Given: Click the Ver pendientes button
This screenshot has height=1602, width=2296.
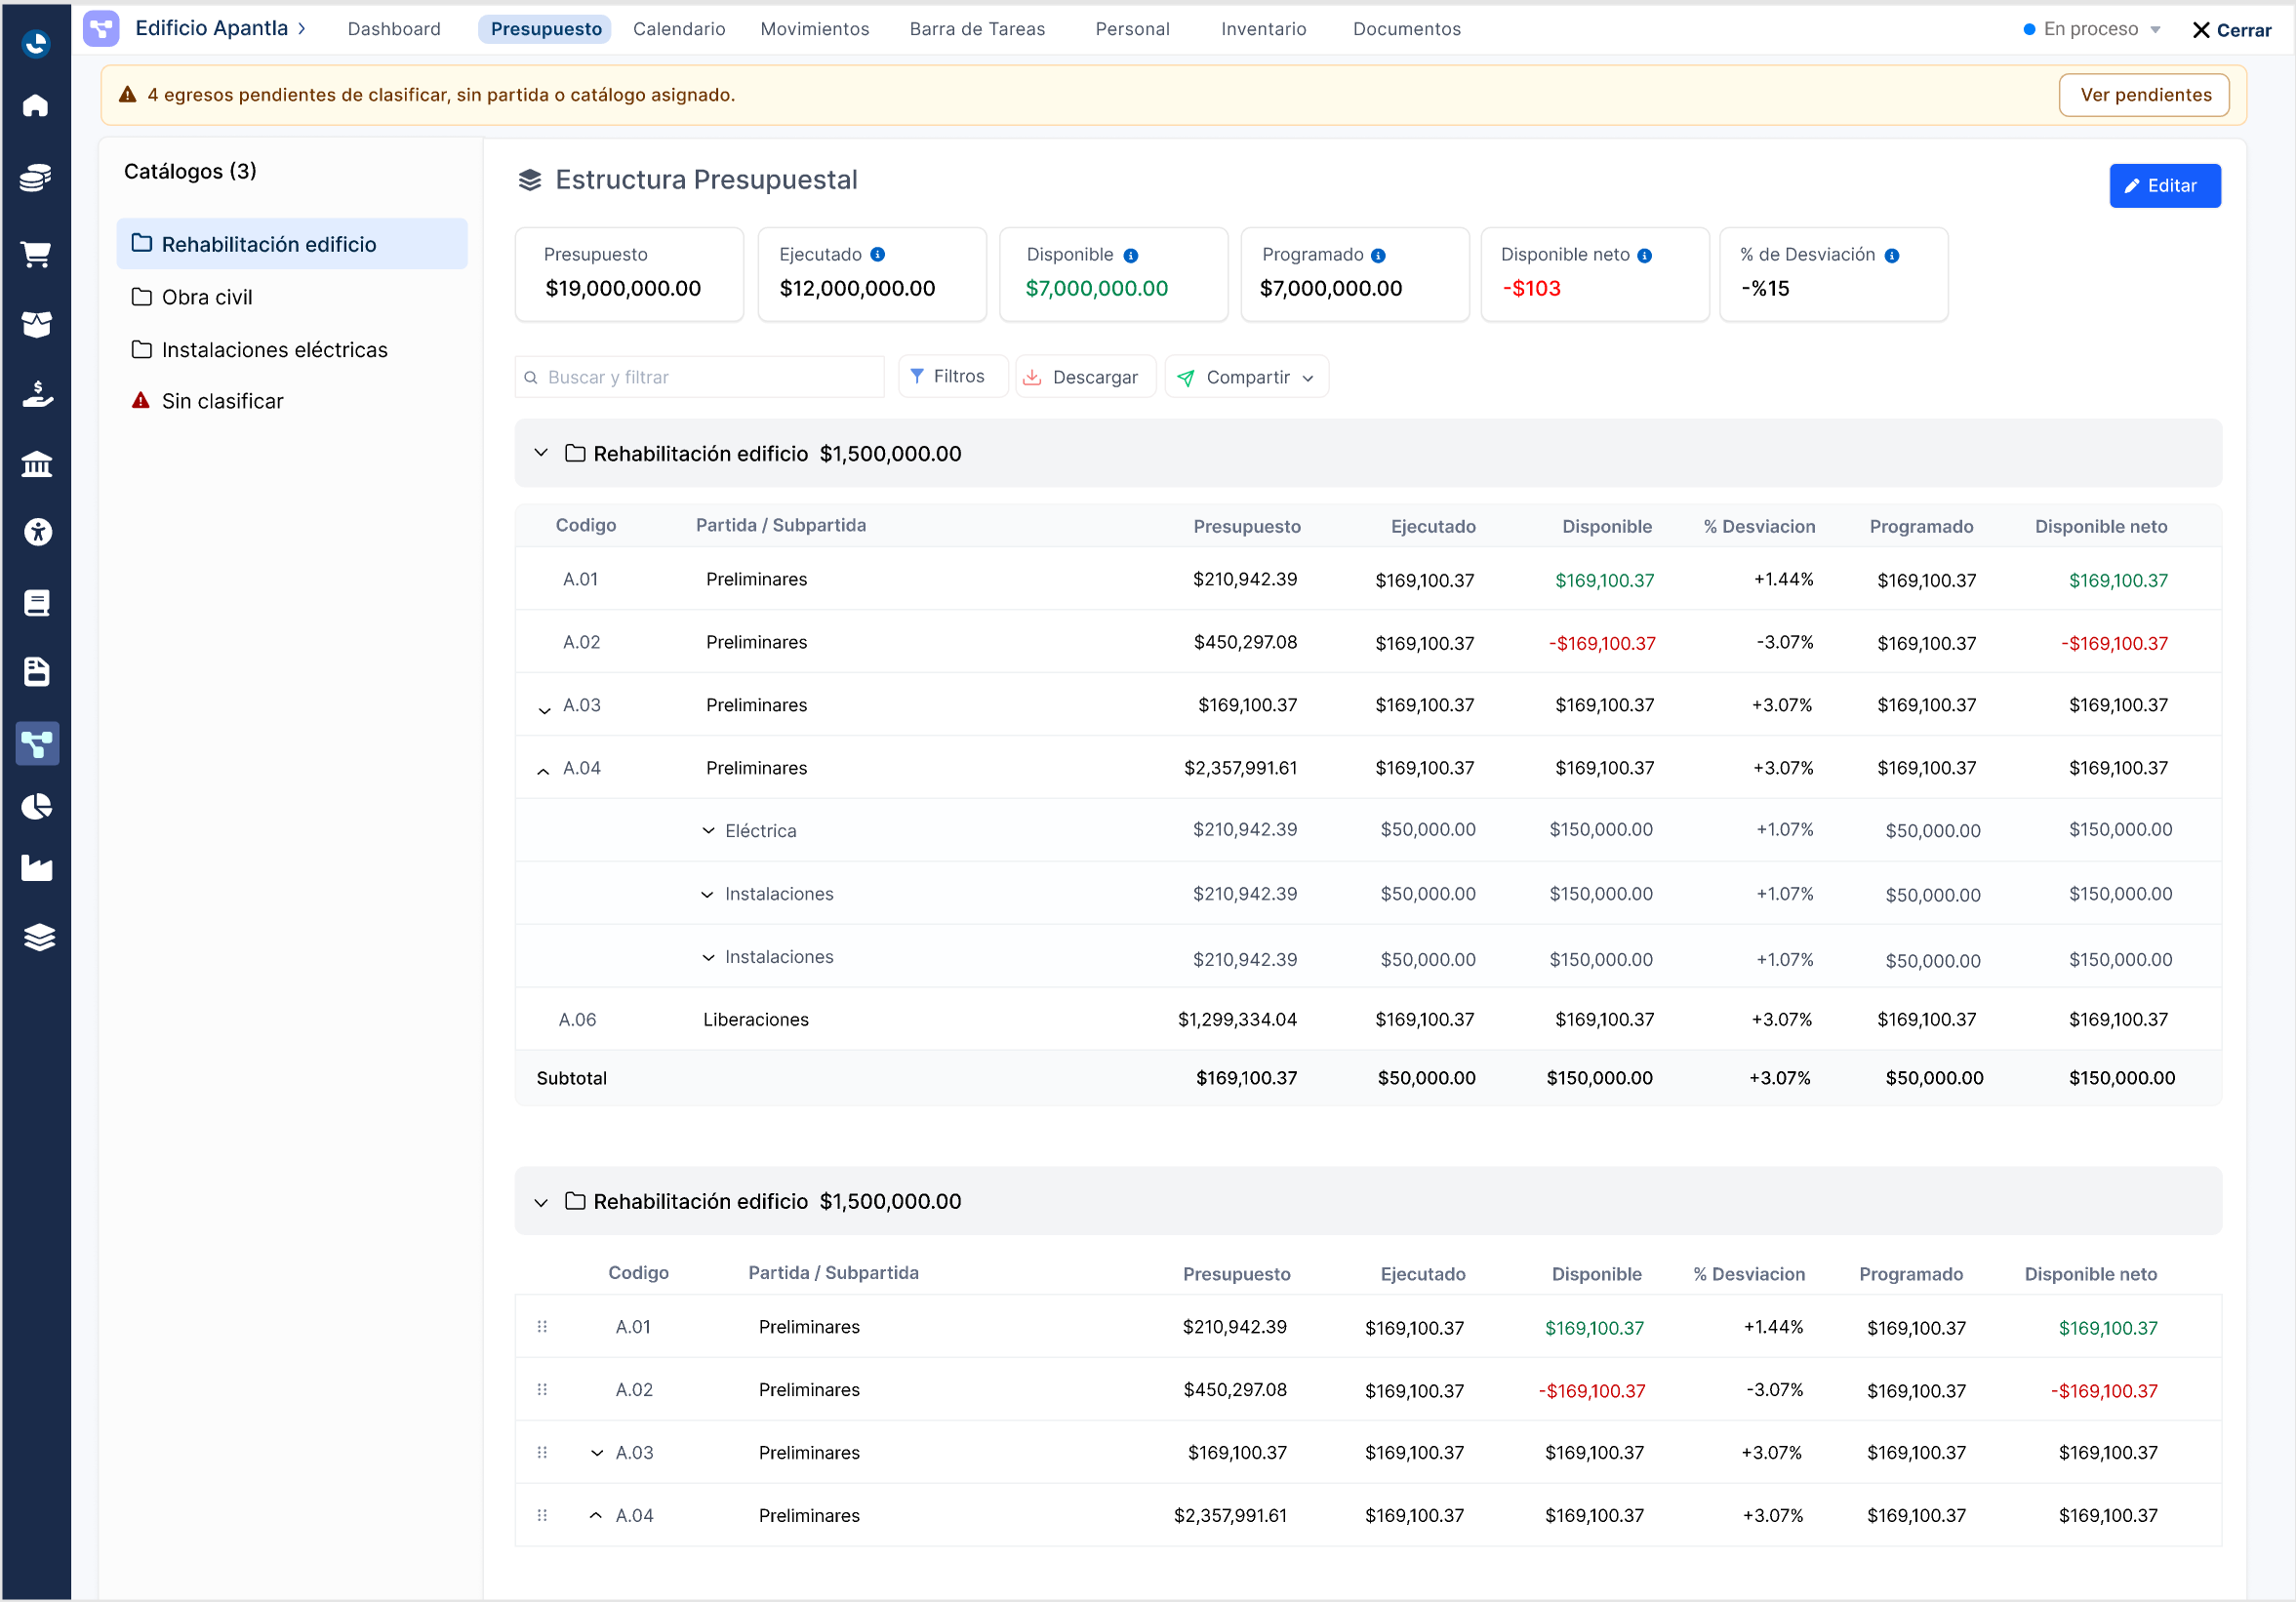Looking at the screenshot, I should tap(2145, 95).
